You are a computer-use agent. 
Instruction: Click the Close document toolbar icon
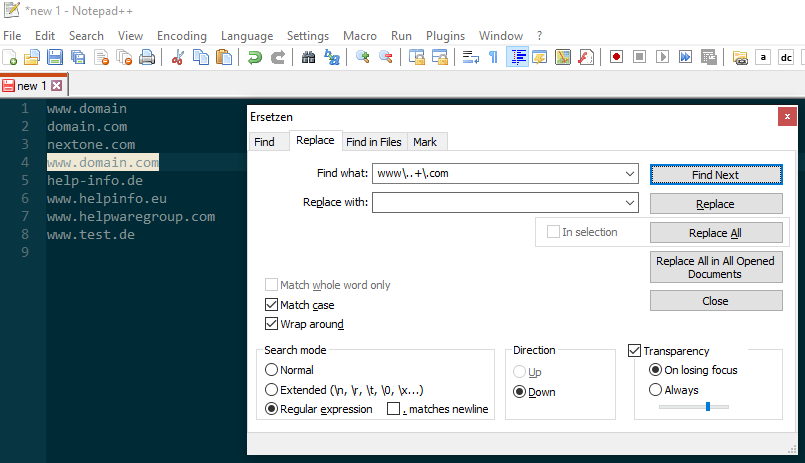click(101, 57)
